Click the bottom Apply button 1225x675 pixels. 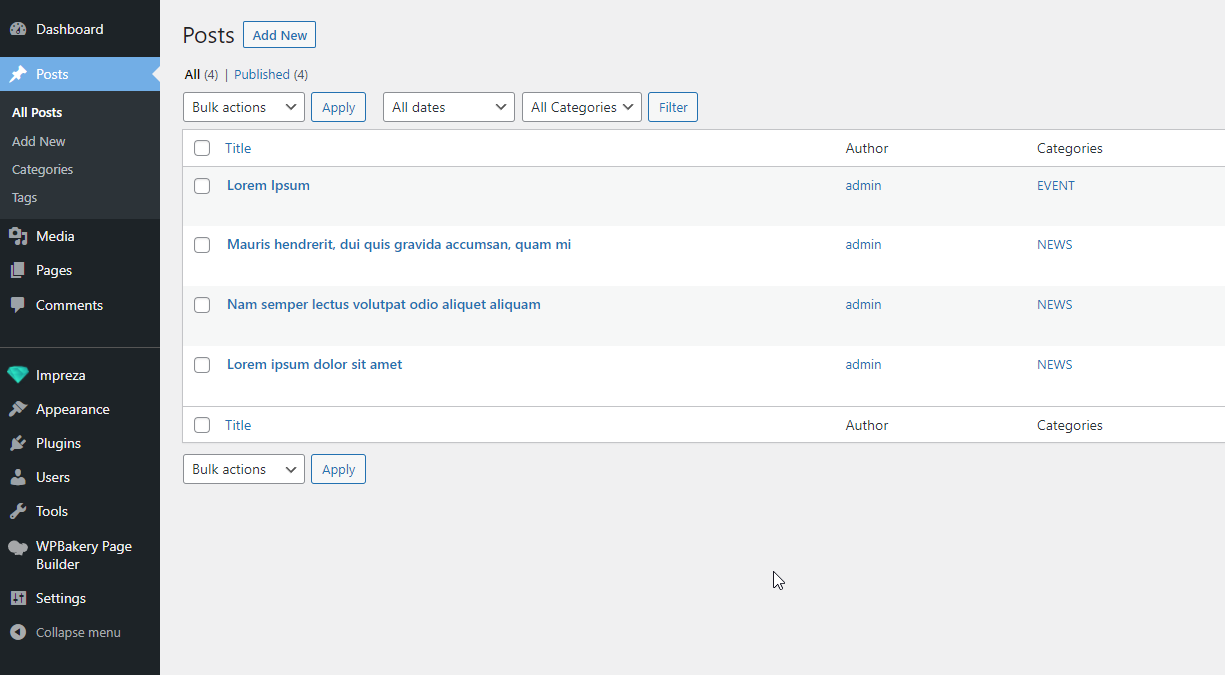coord(338,469)
